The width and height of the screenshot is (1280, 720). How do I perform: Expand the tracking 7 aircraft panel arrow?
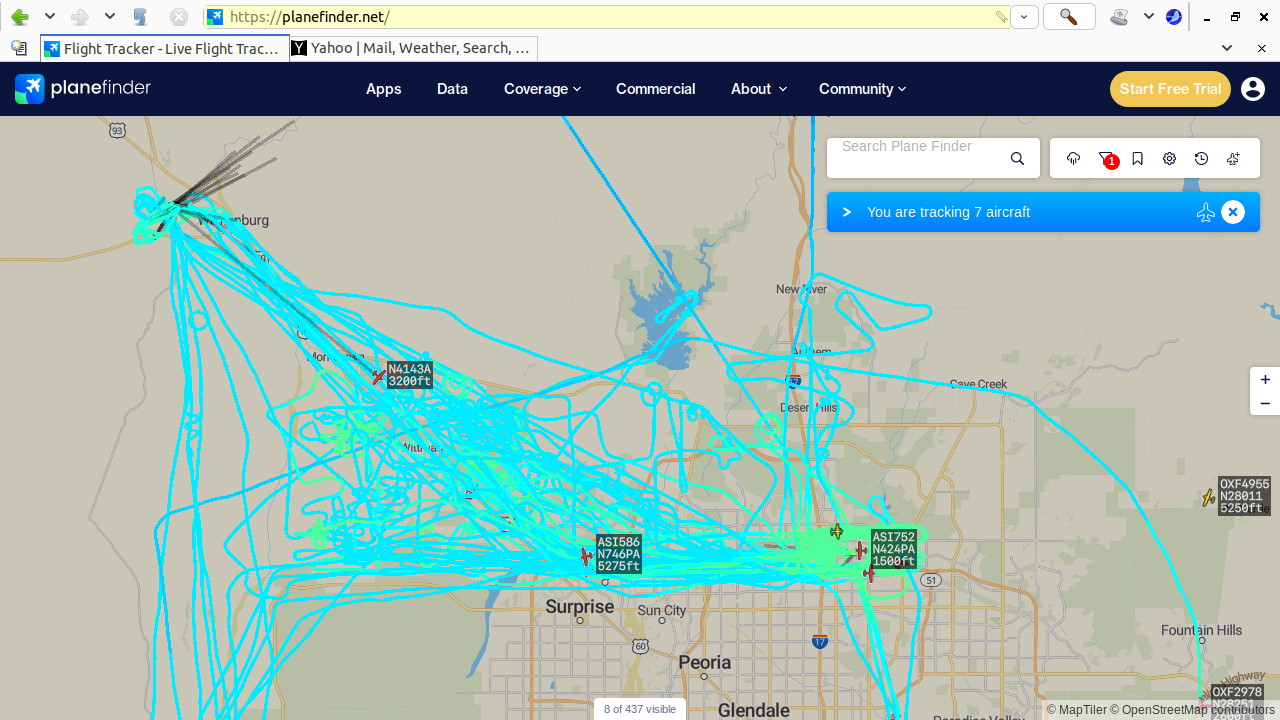[847, 212]
